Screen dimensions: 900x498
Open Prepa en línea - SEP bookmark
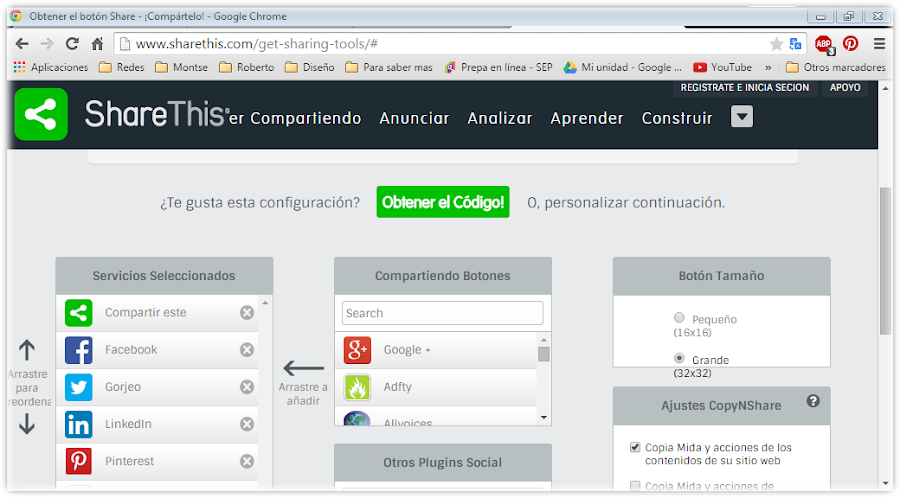pos(499,68)
